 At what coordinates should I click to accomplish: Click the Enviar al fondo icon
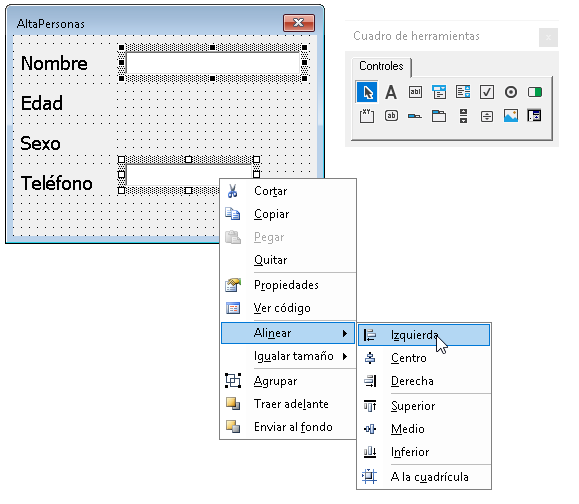point(233,426)
